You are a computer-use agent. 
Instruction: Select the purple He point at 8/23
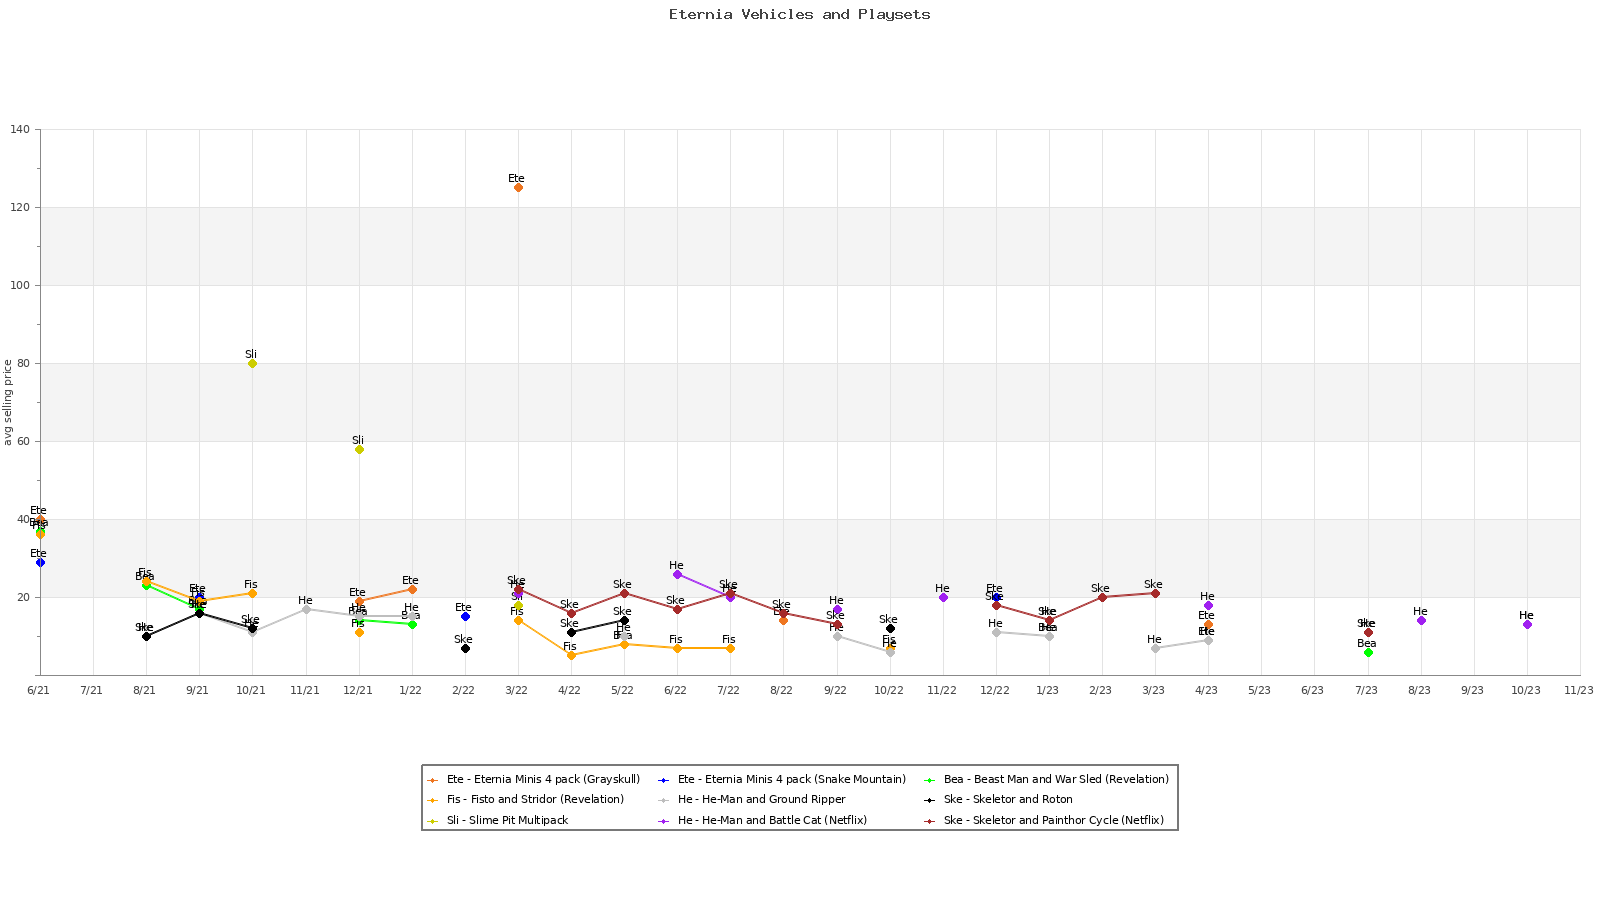1421,620
